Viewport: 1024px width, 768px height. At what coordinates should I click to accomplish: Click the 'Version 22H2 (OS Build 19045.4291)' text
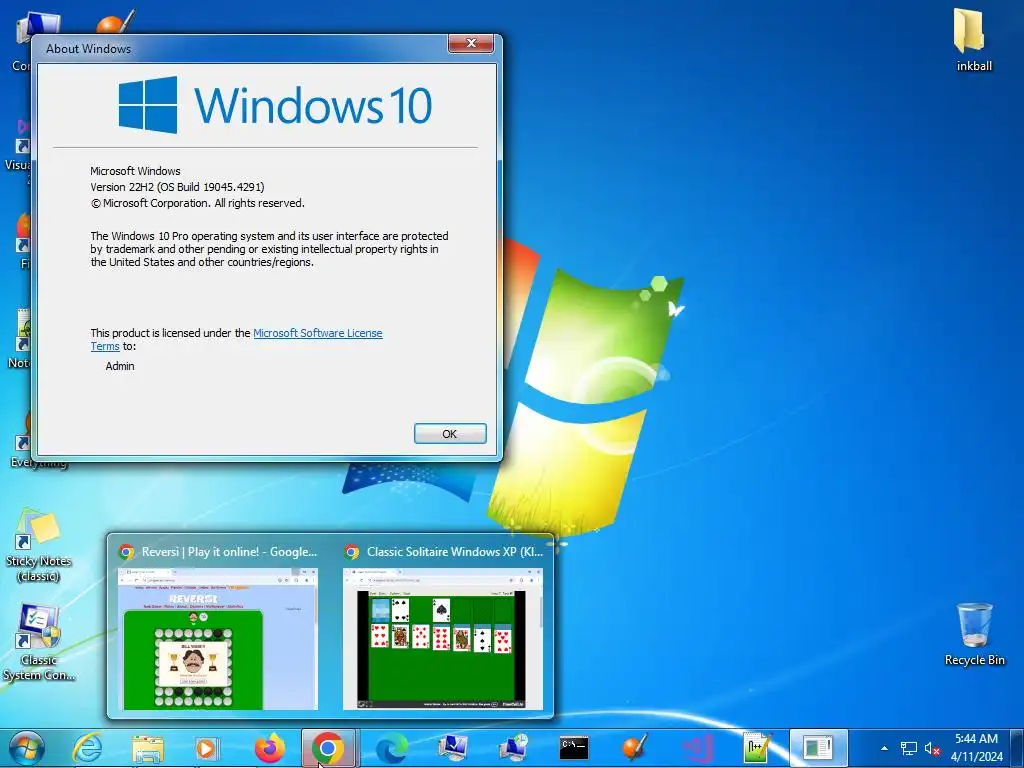[177, 187]
